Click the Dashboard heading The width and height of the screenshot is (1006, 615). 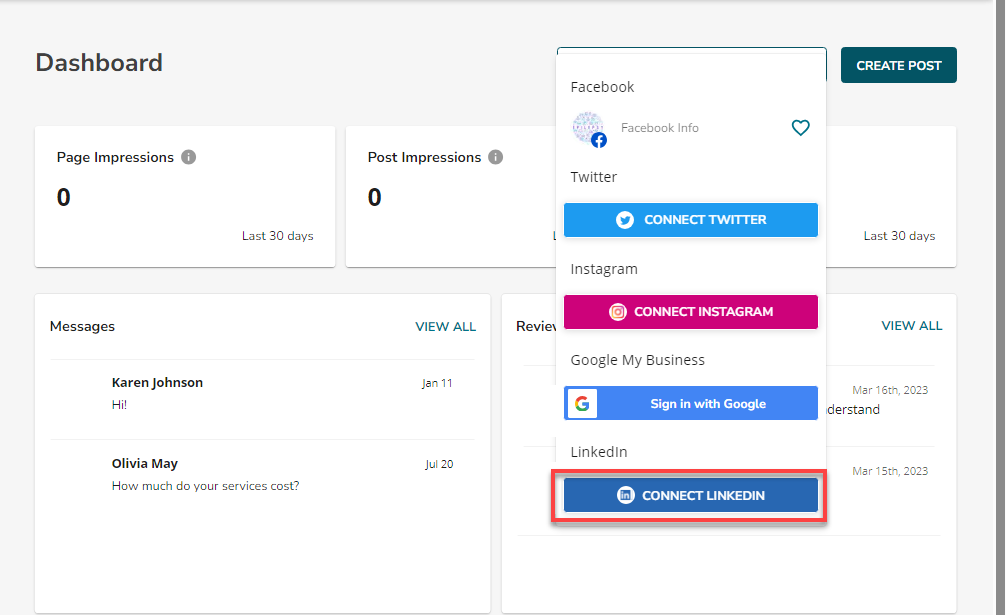[x=99, y=63]
